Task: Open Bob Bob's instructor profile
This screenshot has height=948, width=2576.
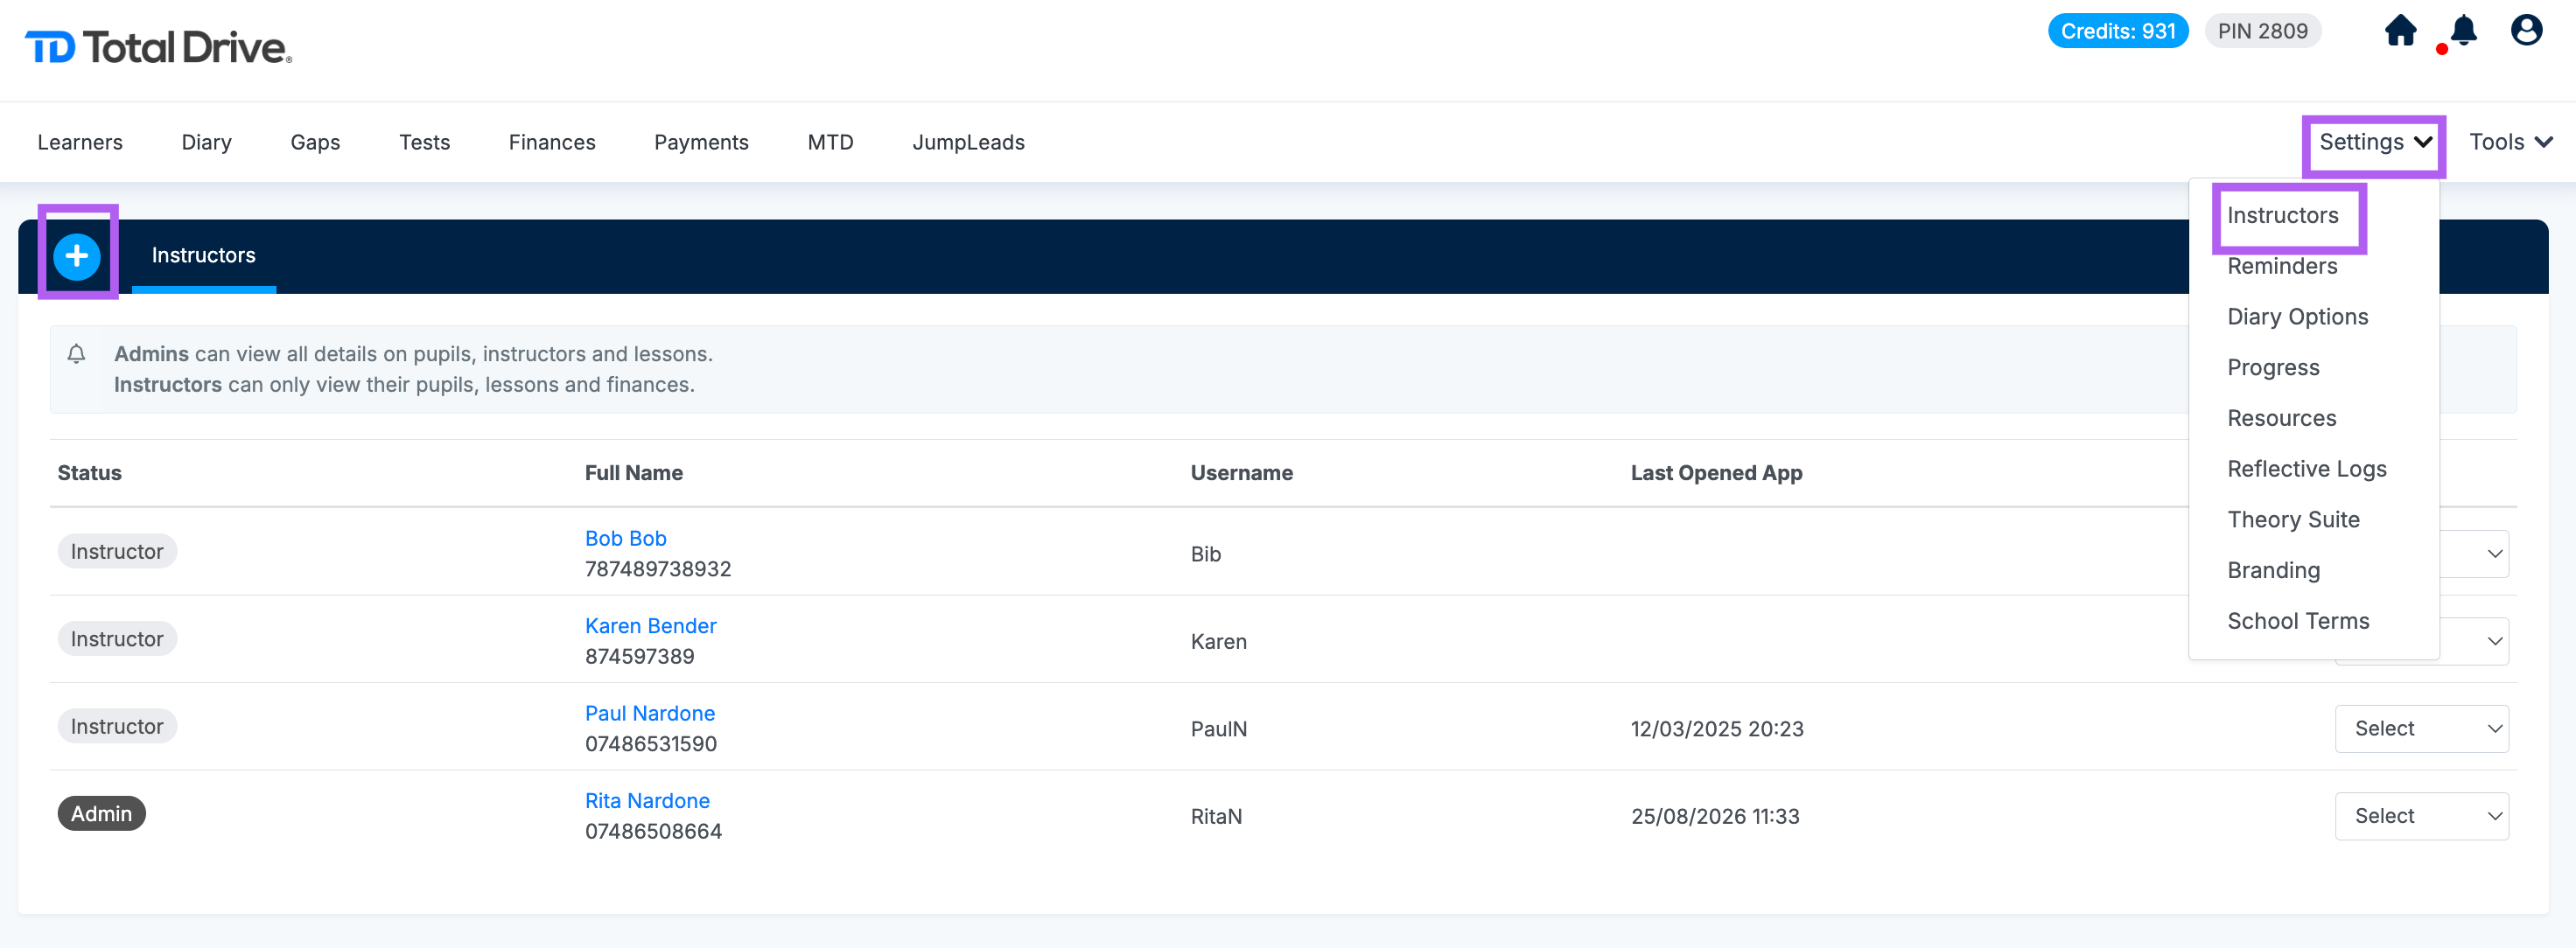Action: tap(626, 538)
